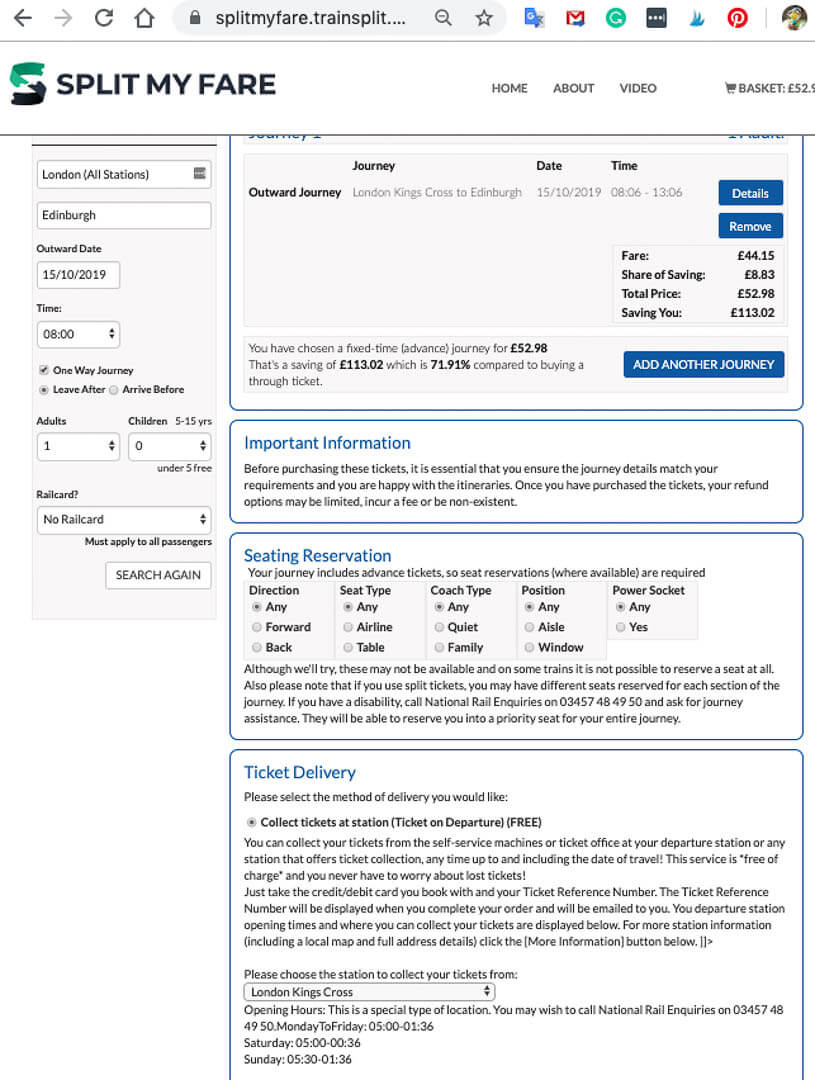The height and width of the screenshot is (1080, 815).
Task: Open browser profile avatar
Action: (794, 18)
